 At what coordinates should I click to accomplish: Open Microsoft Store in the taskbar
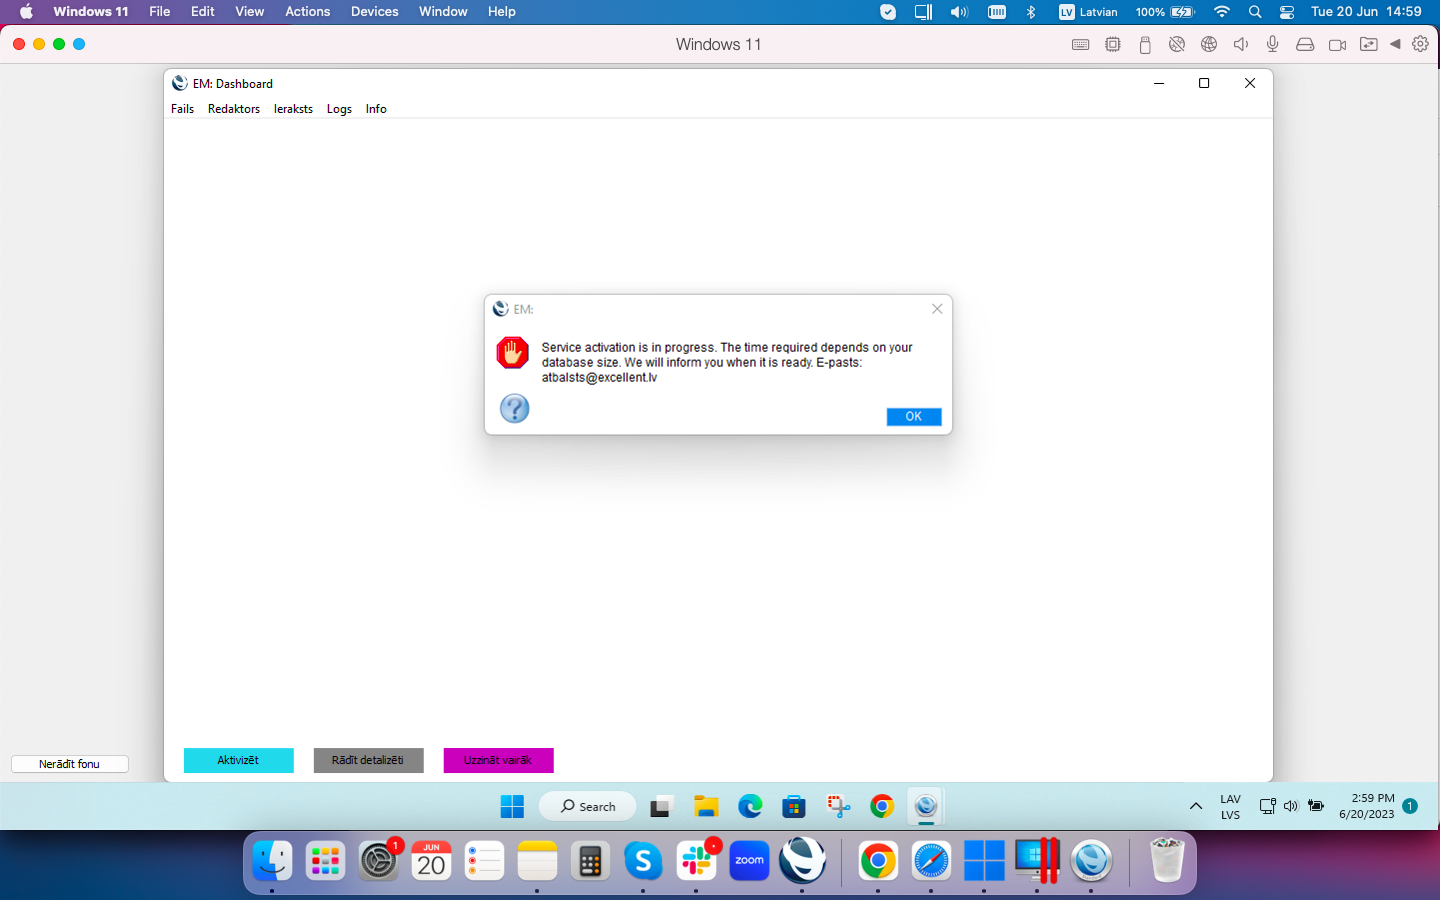coord(794,807)
